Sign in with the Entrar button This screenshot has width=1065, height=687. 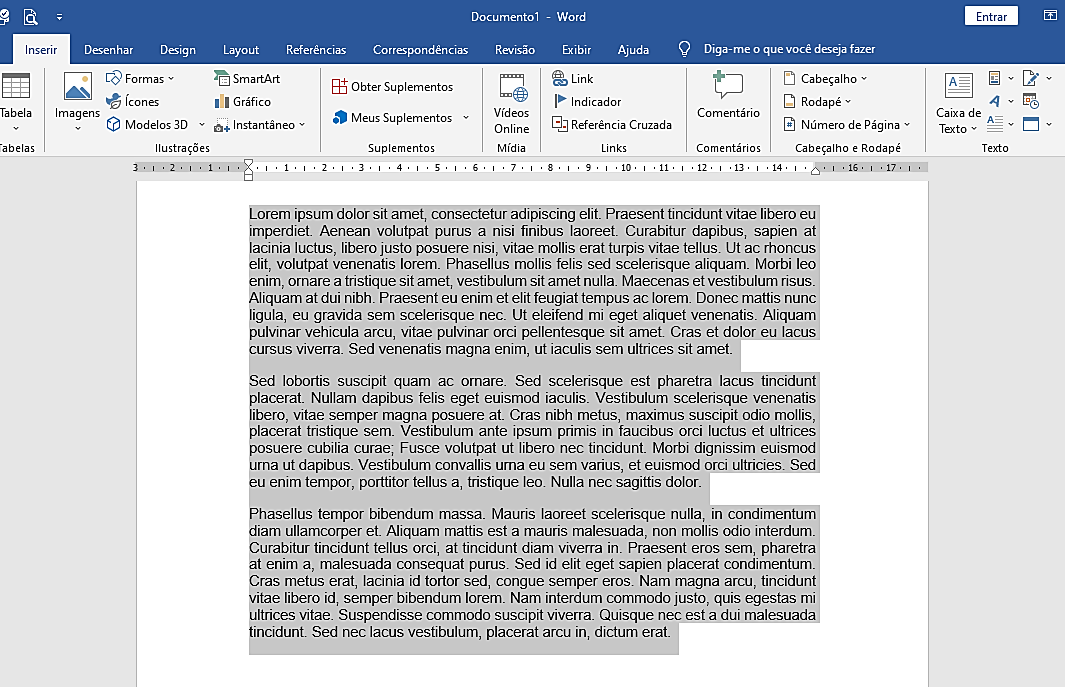pyautogui.click(x=991, y=16)
